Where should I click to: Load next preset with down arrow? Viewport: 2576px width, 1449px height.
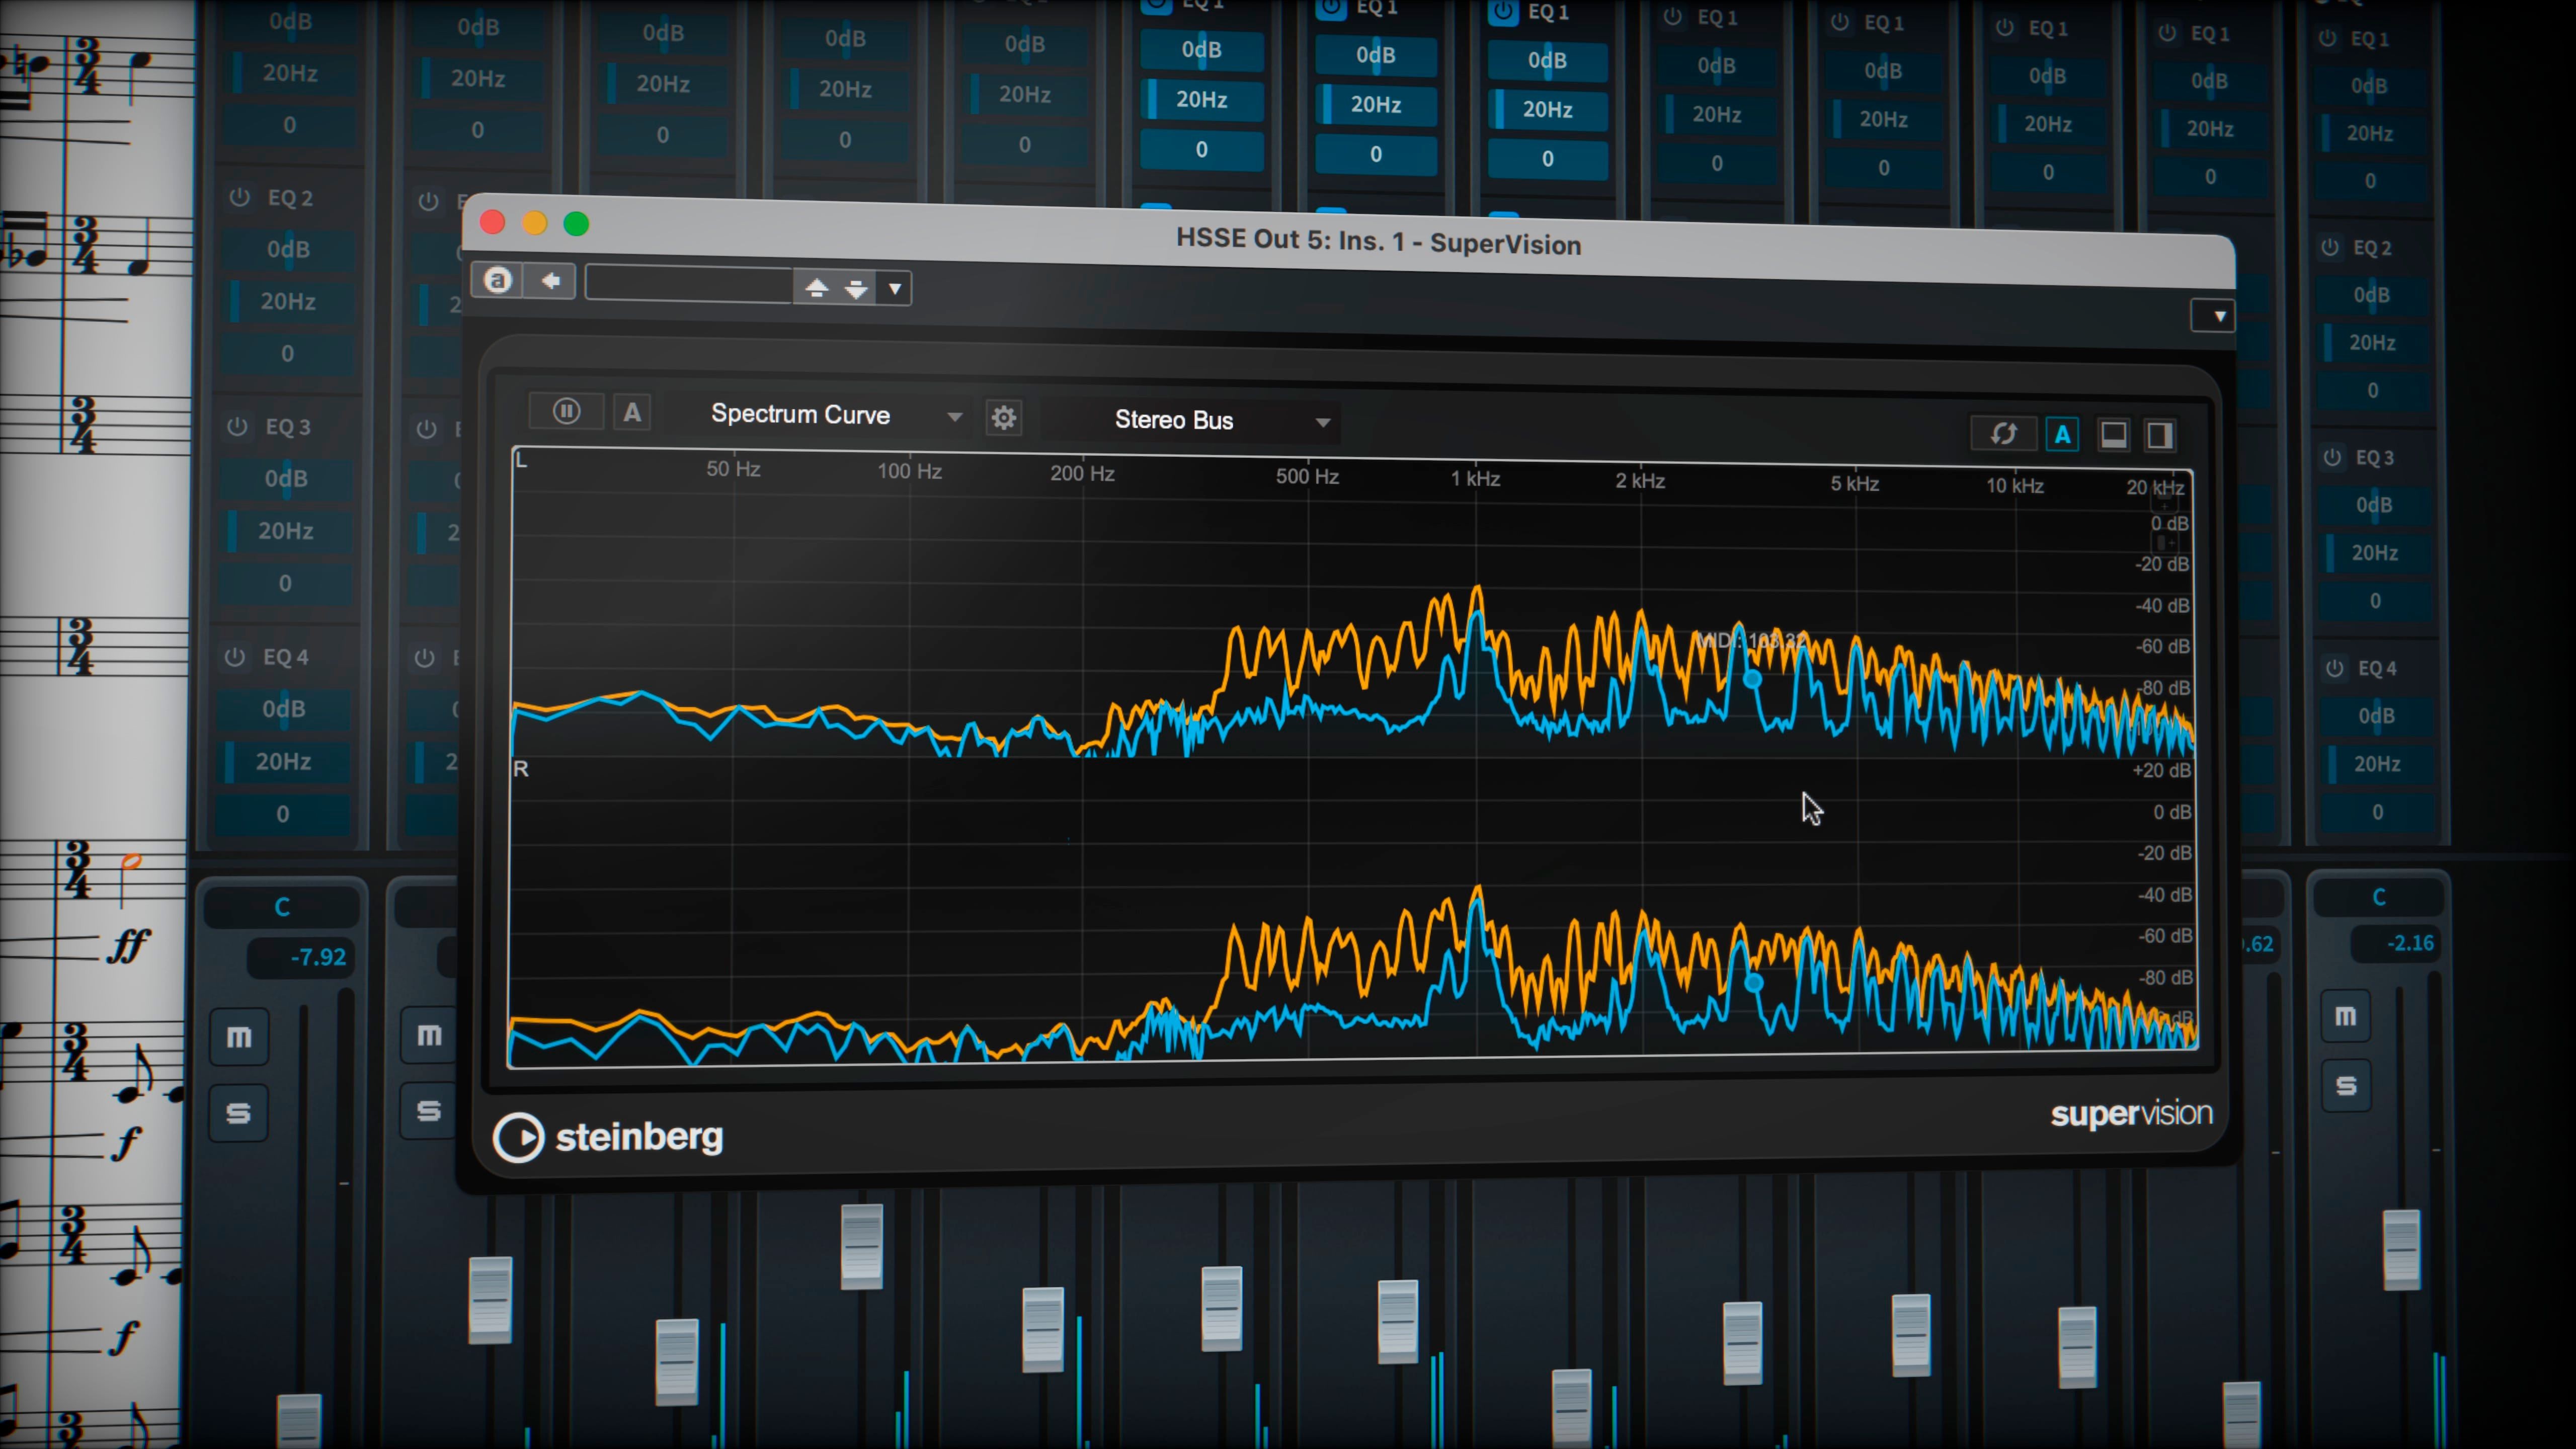click(856, 289)
